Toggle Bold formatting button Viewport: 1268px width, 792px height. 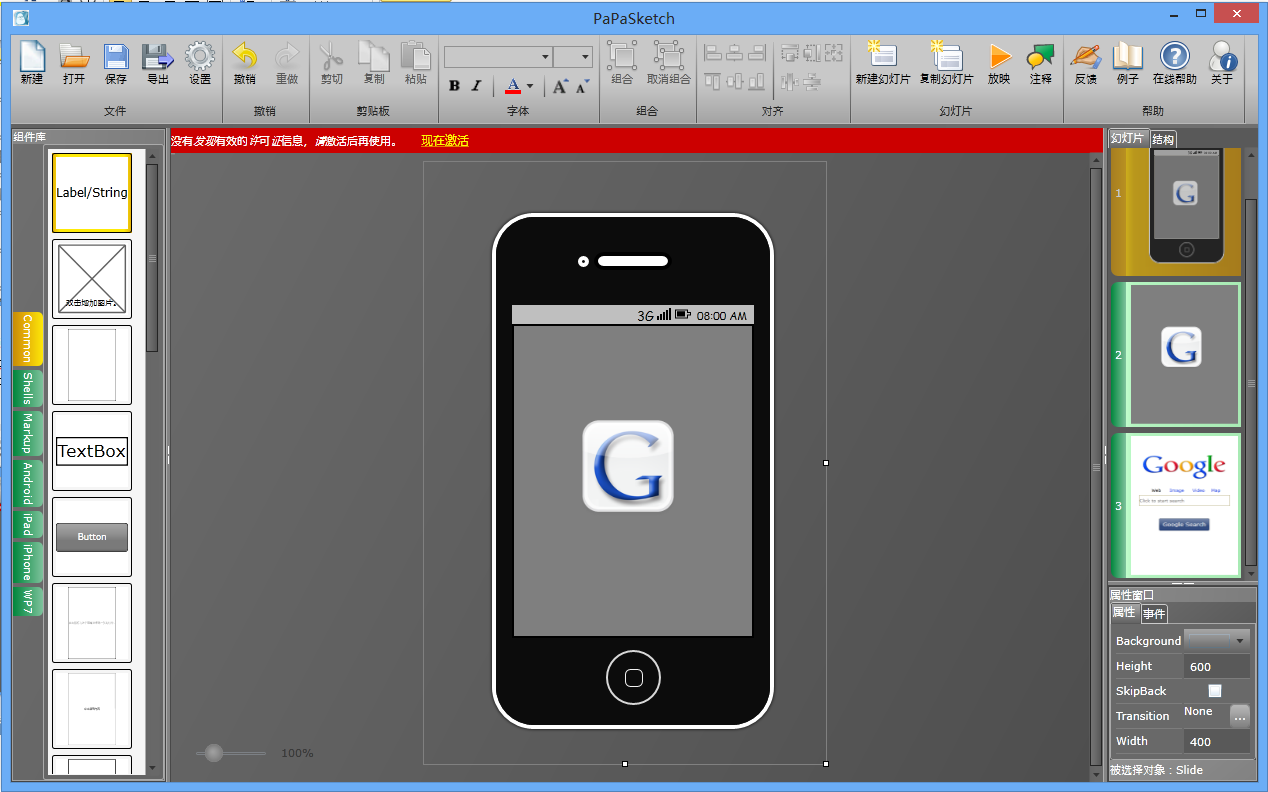(x=454, y=86)
